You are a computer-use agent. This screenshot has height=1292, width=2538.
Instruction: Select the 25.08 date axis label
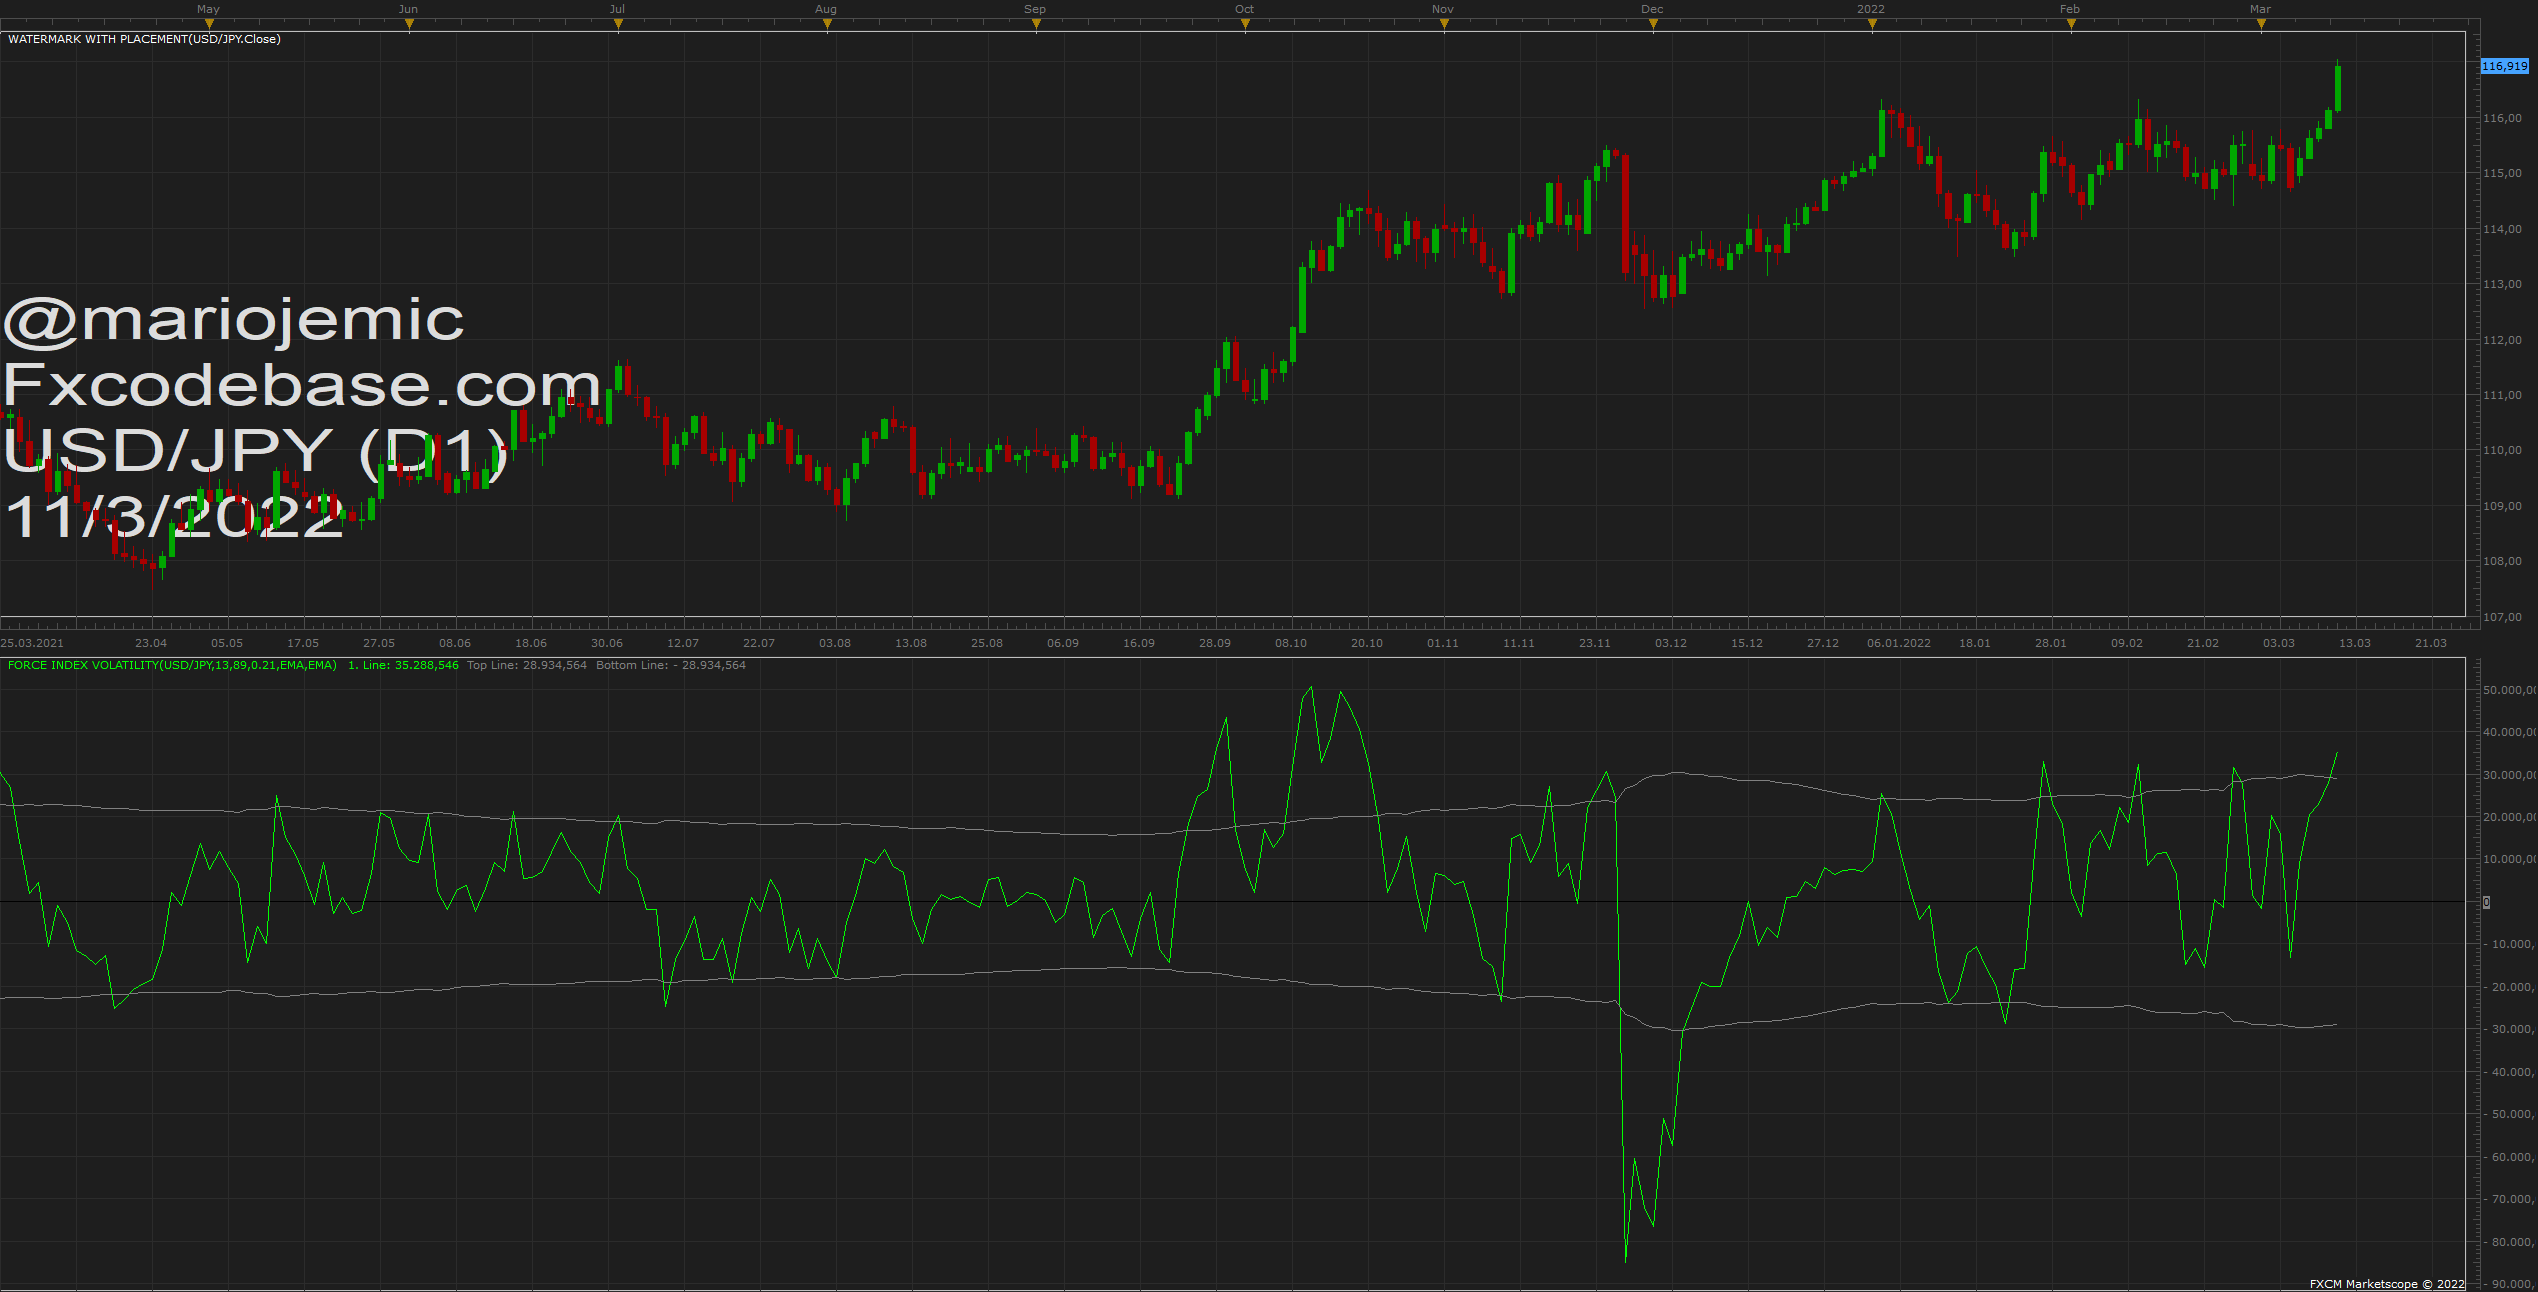[x=987, y=643]
